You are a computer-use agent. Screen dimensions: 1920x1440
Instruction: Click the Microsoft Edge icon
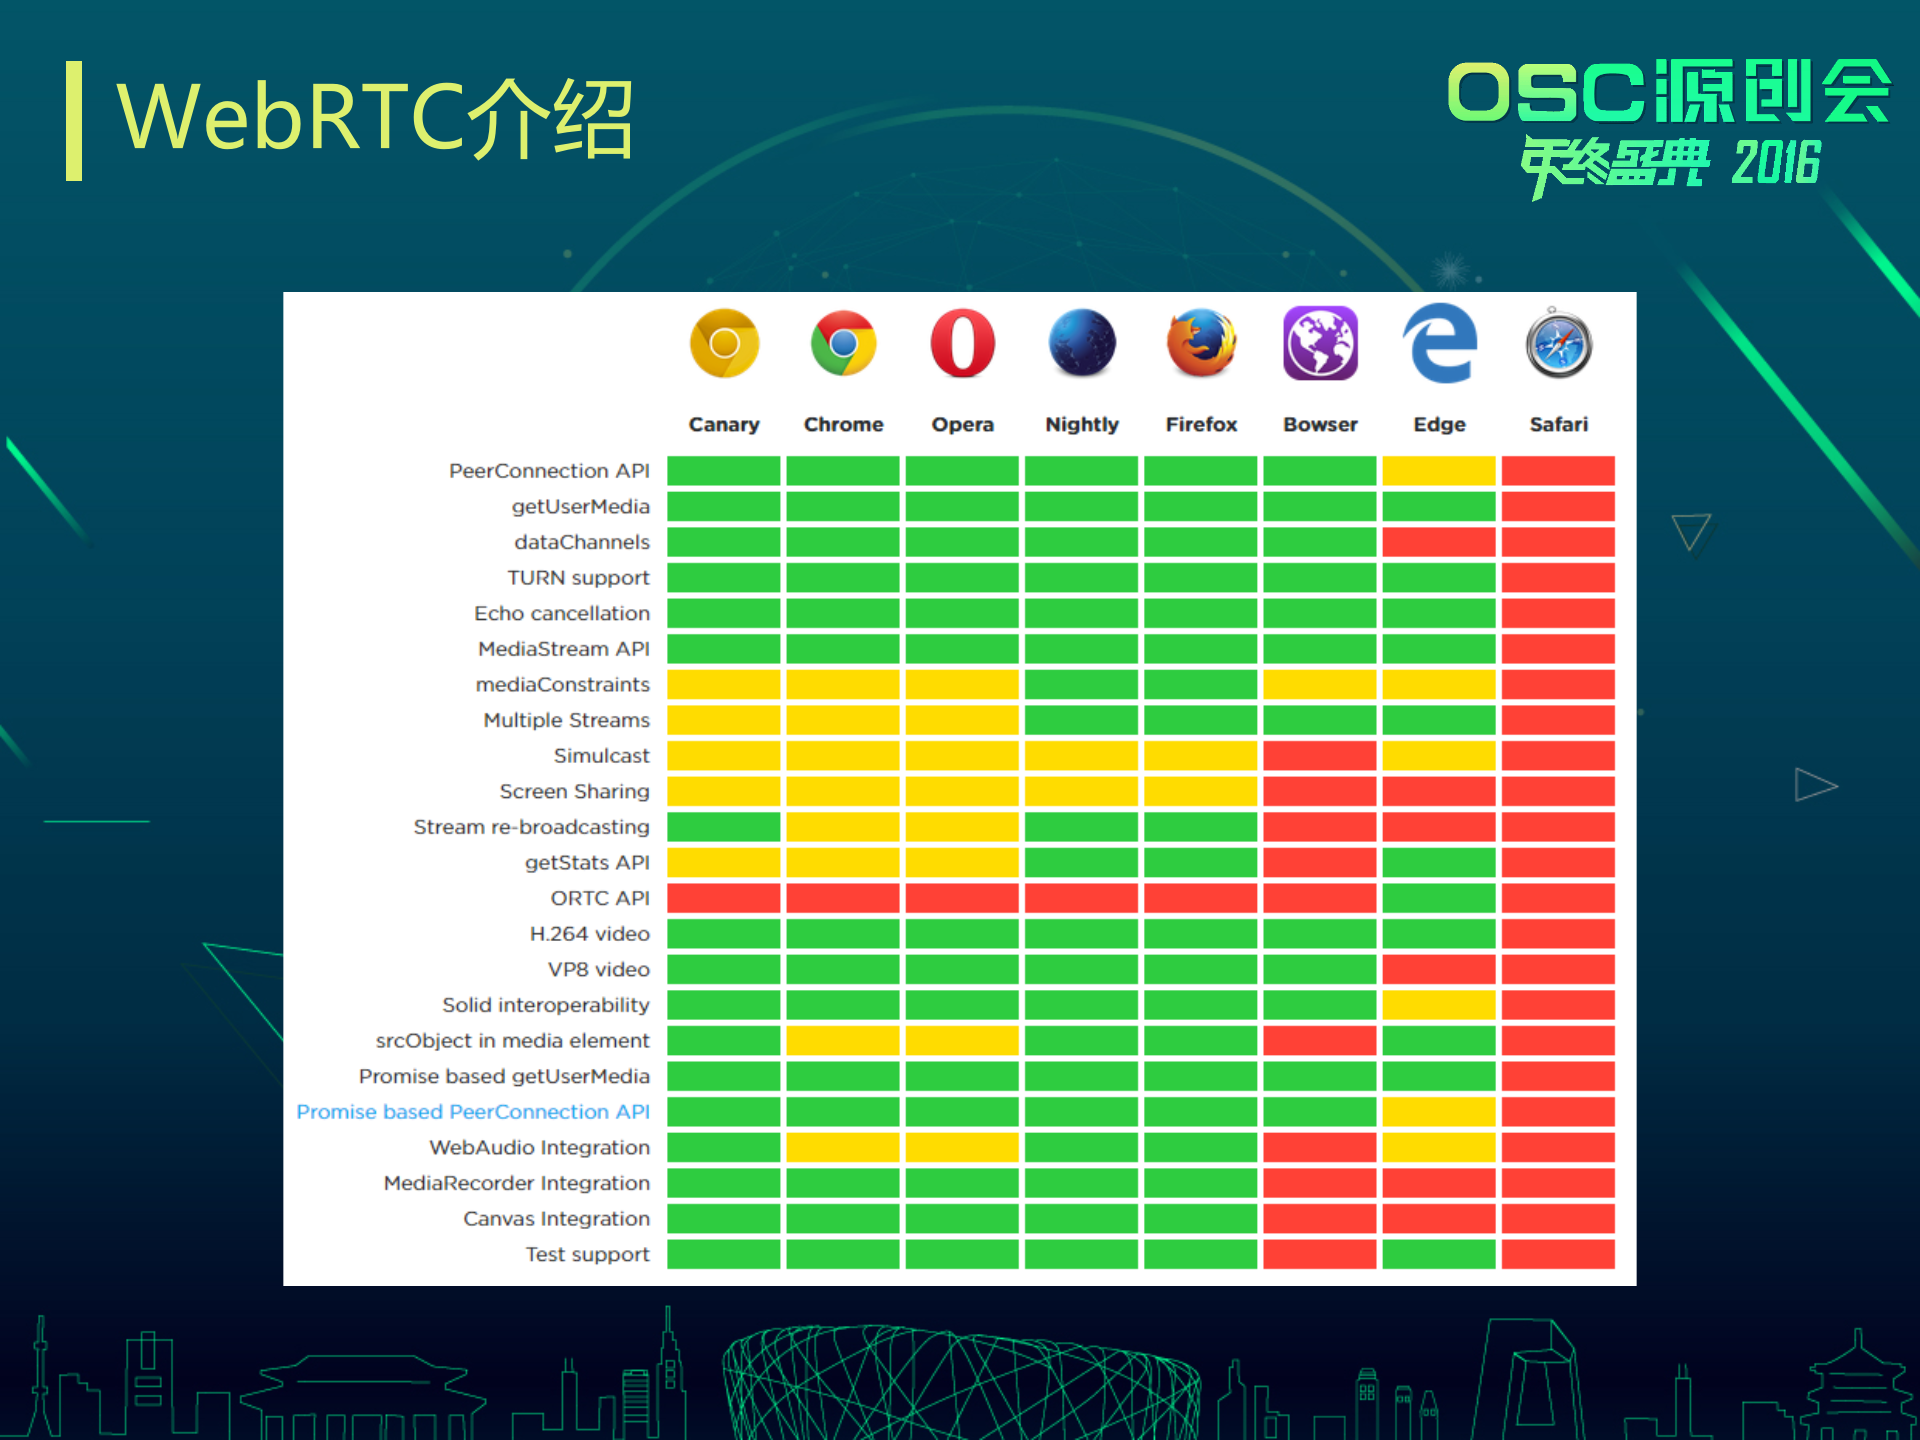[1440, 343]
